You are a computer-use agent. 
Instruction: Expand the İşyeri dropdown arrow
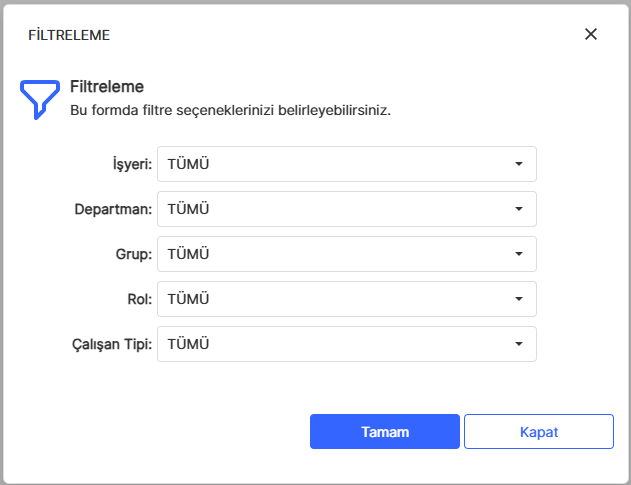(519, 164)
